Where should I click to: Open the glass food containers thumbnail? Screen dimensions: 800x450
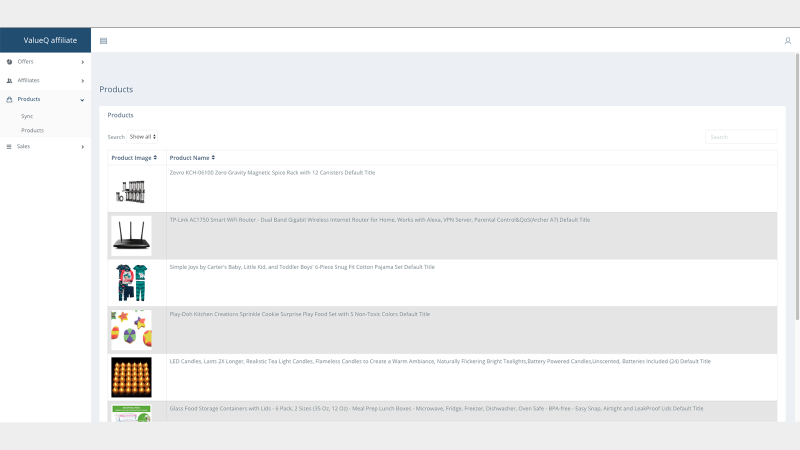tap(131, 413)
